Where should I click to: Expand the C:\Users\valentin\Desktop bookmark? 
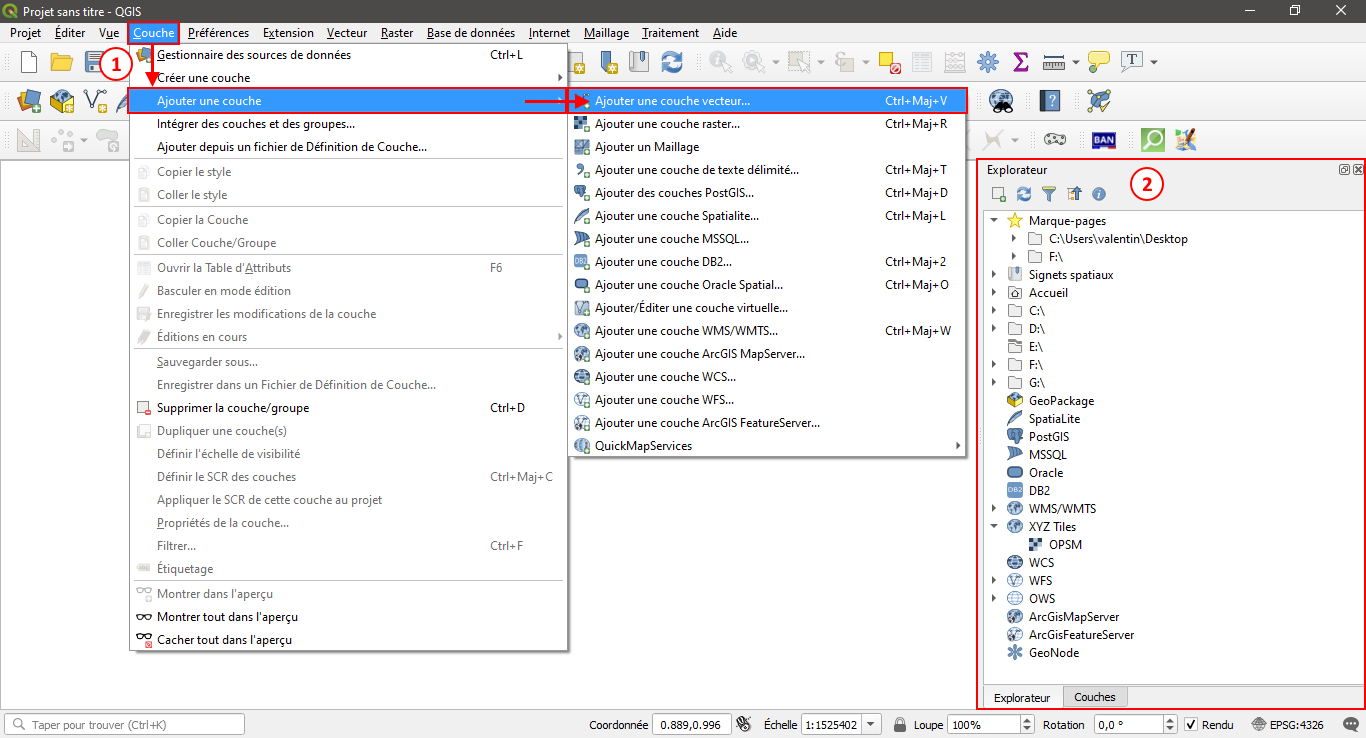(x=1014, y=239)
